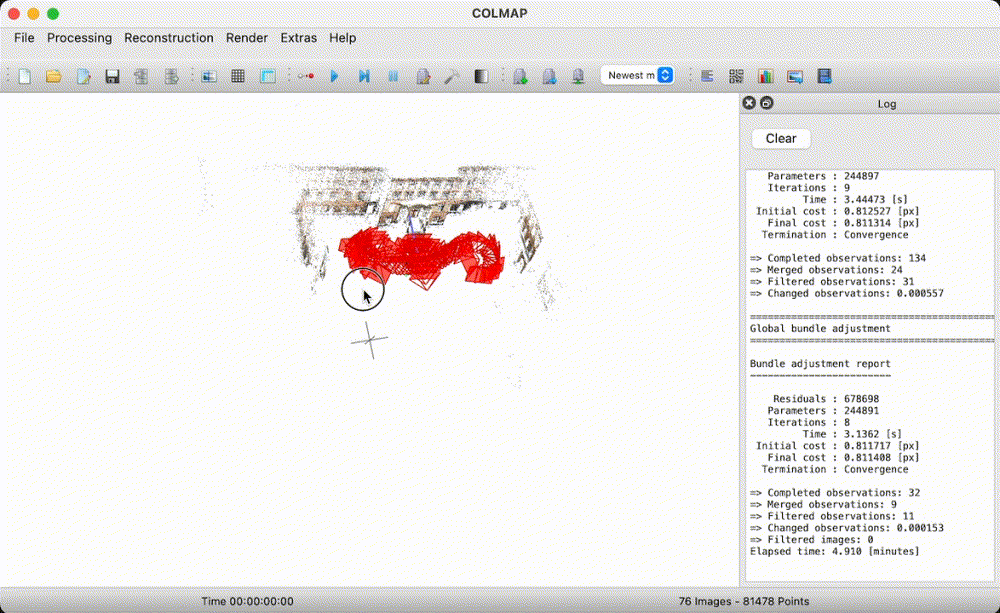Image resolution: width=1000 pixels, height=613 pixels.
Task: Clear the log output
Action: click(781, 138)
